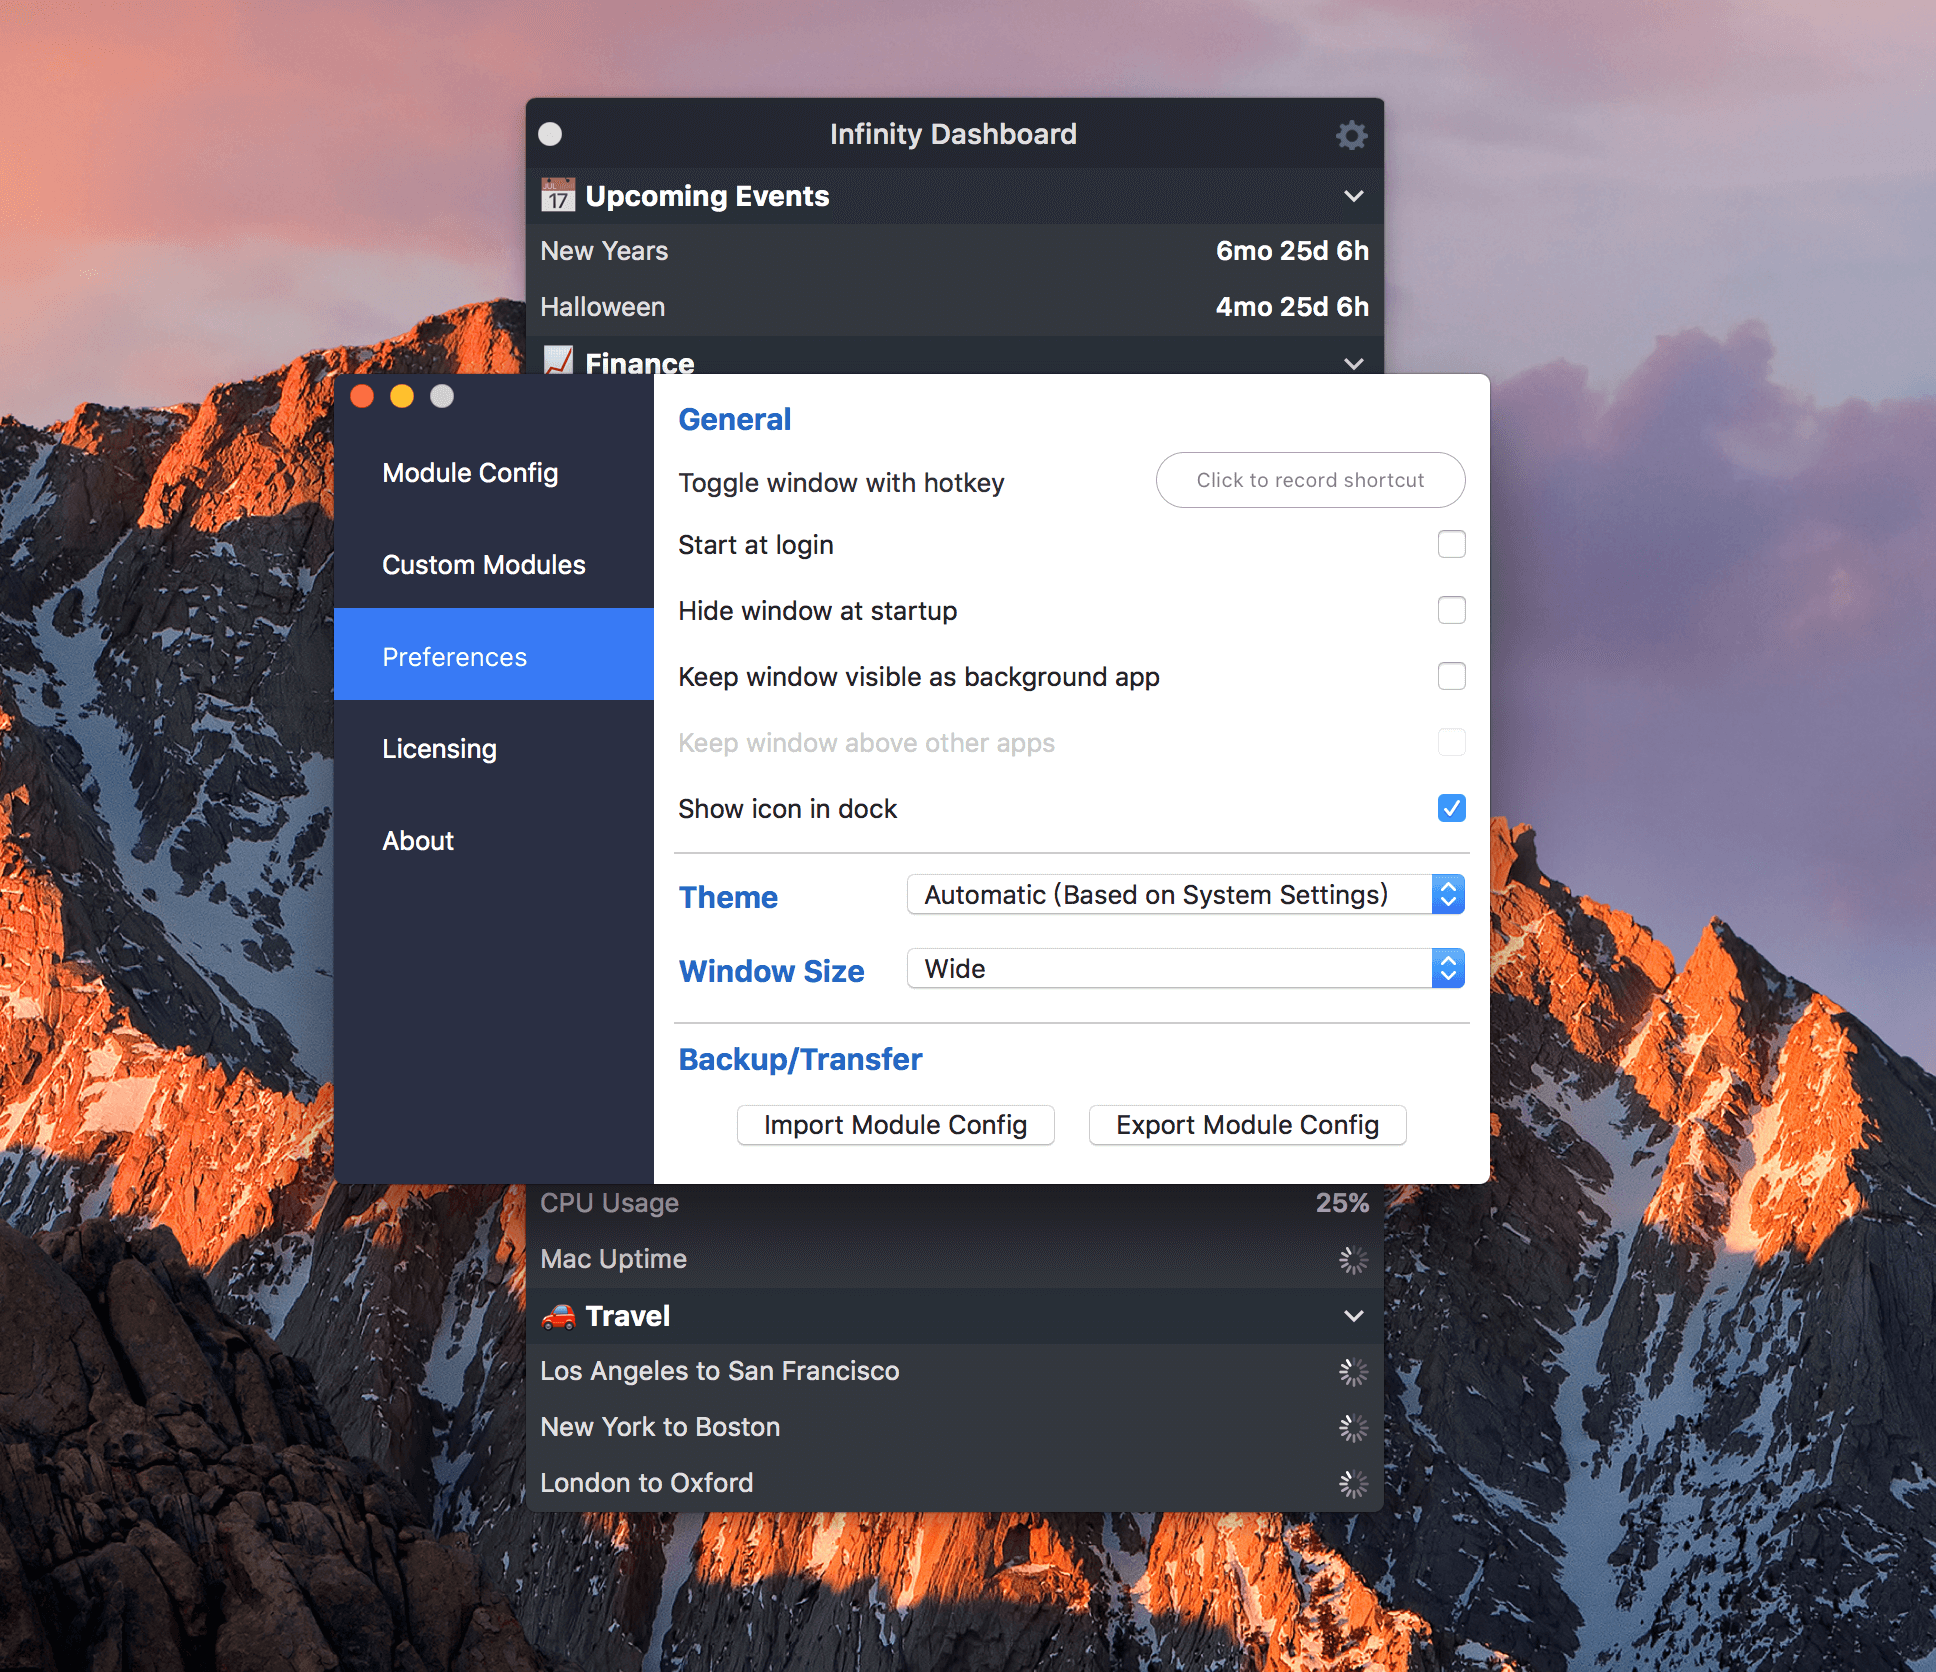1936x1672 pixels.
Task: Click the calendar icon beside Upcoming Events
Action: [558, 195]
